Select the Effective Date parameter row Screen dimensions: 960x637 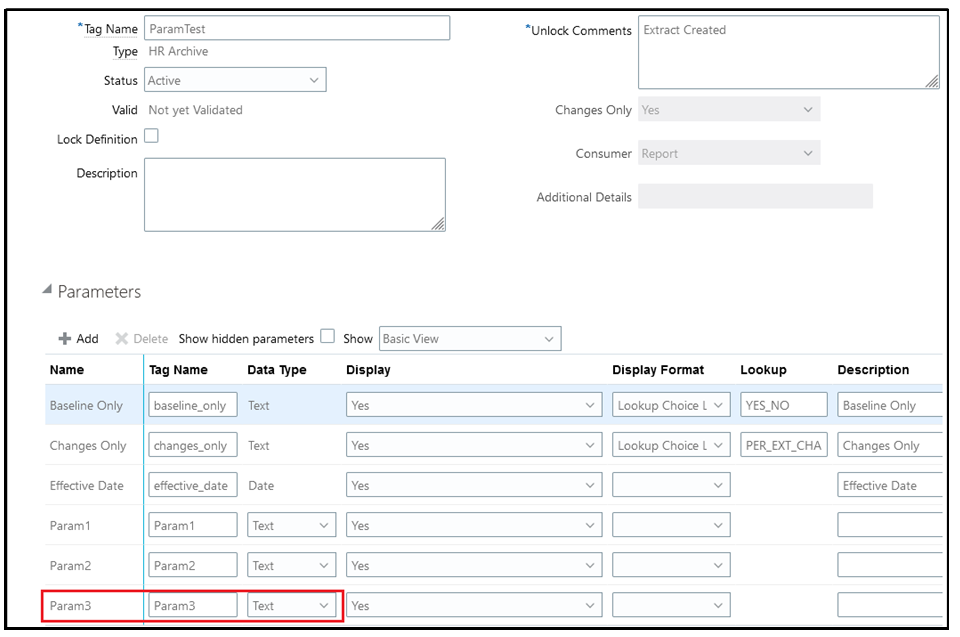tap(87, 485)
